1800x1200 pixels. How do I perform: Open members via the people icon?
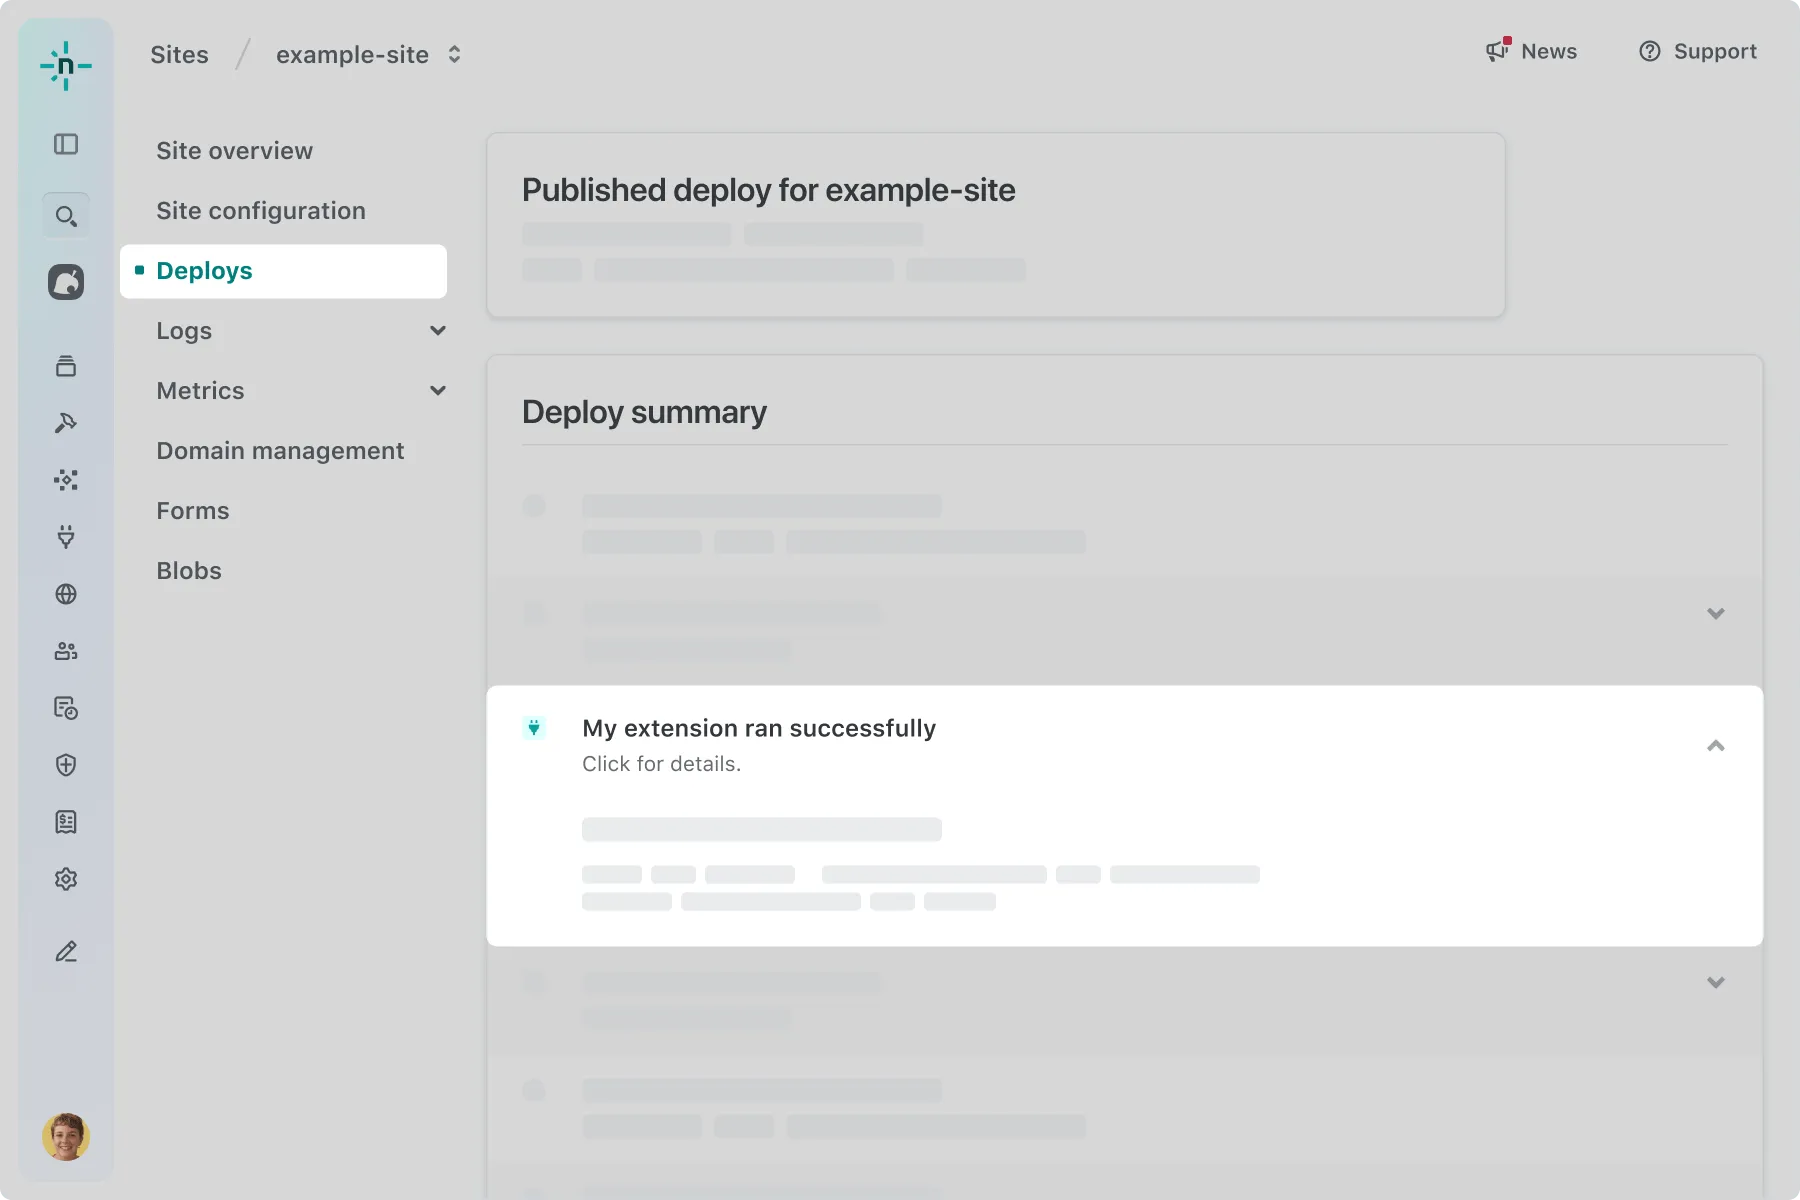click(66, 651)
